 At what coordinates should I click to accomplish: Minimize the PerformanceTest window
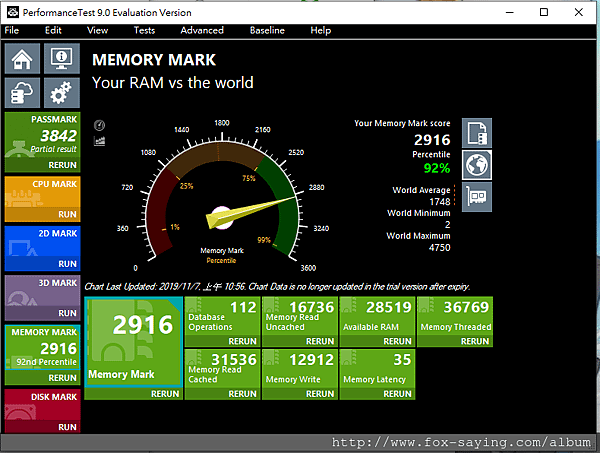(509, 12)
